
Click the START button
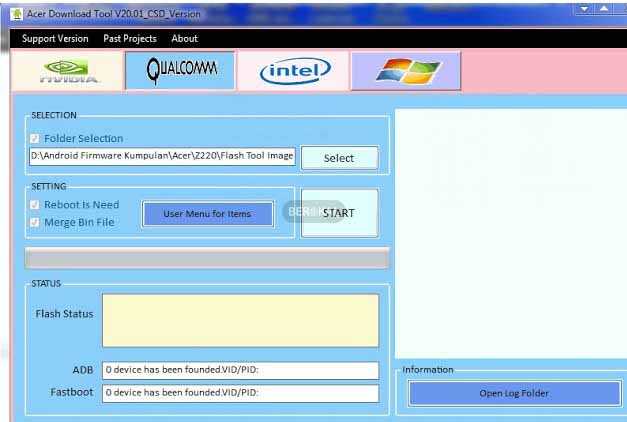click(x=339, y=213)
